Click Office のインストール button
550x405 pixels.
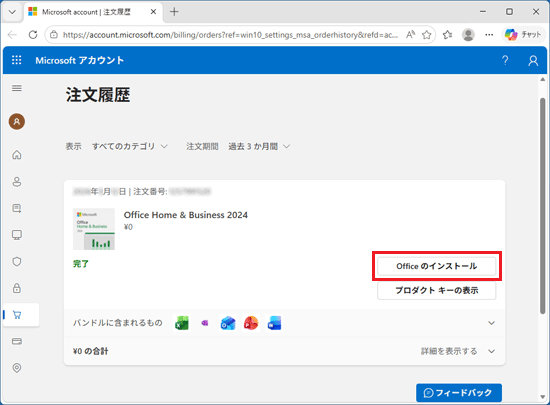pos(437,266)
